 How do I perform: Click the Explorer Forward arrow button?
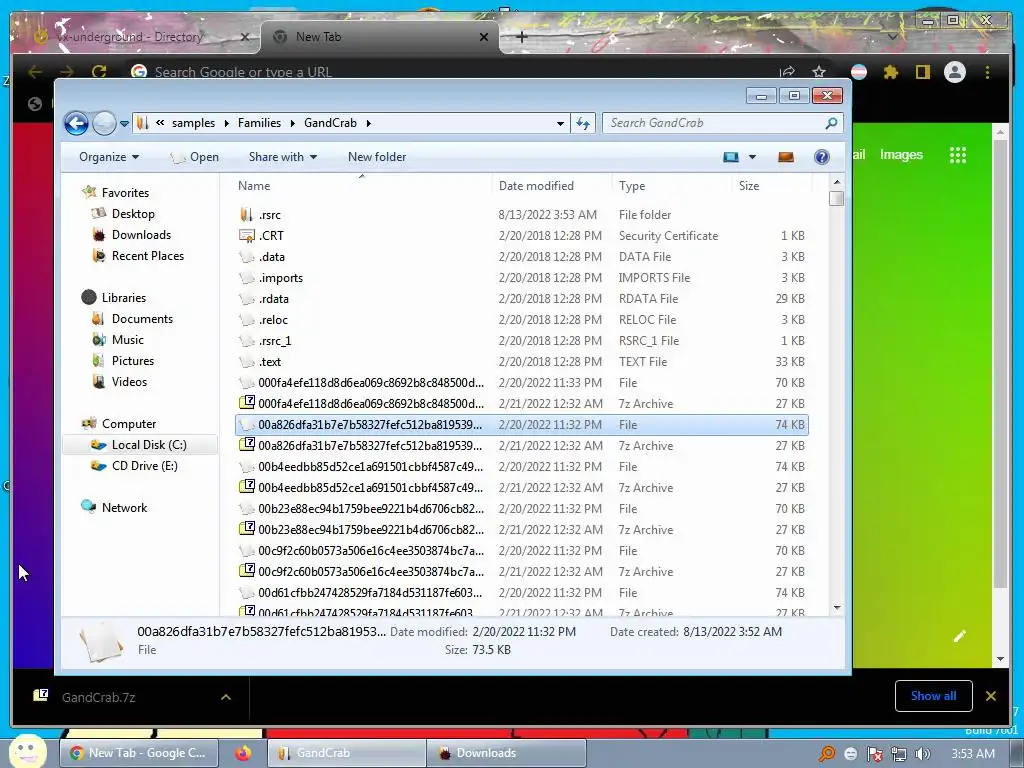(104, 123)
